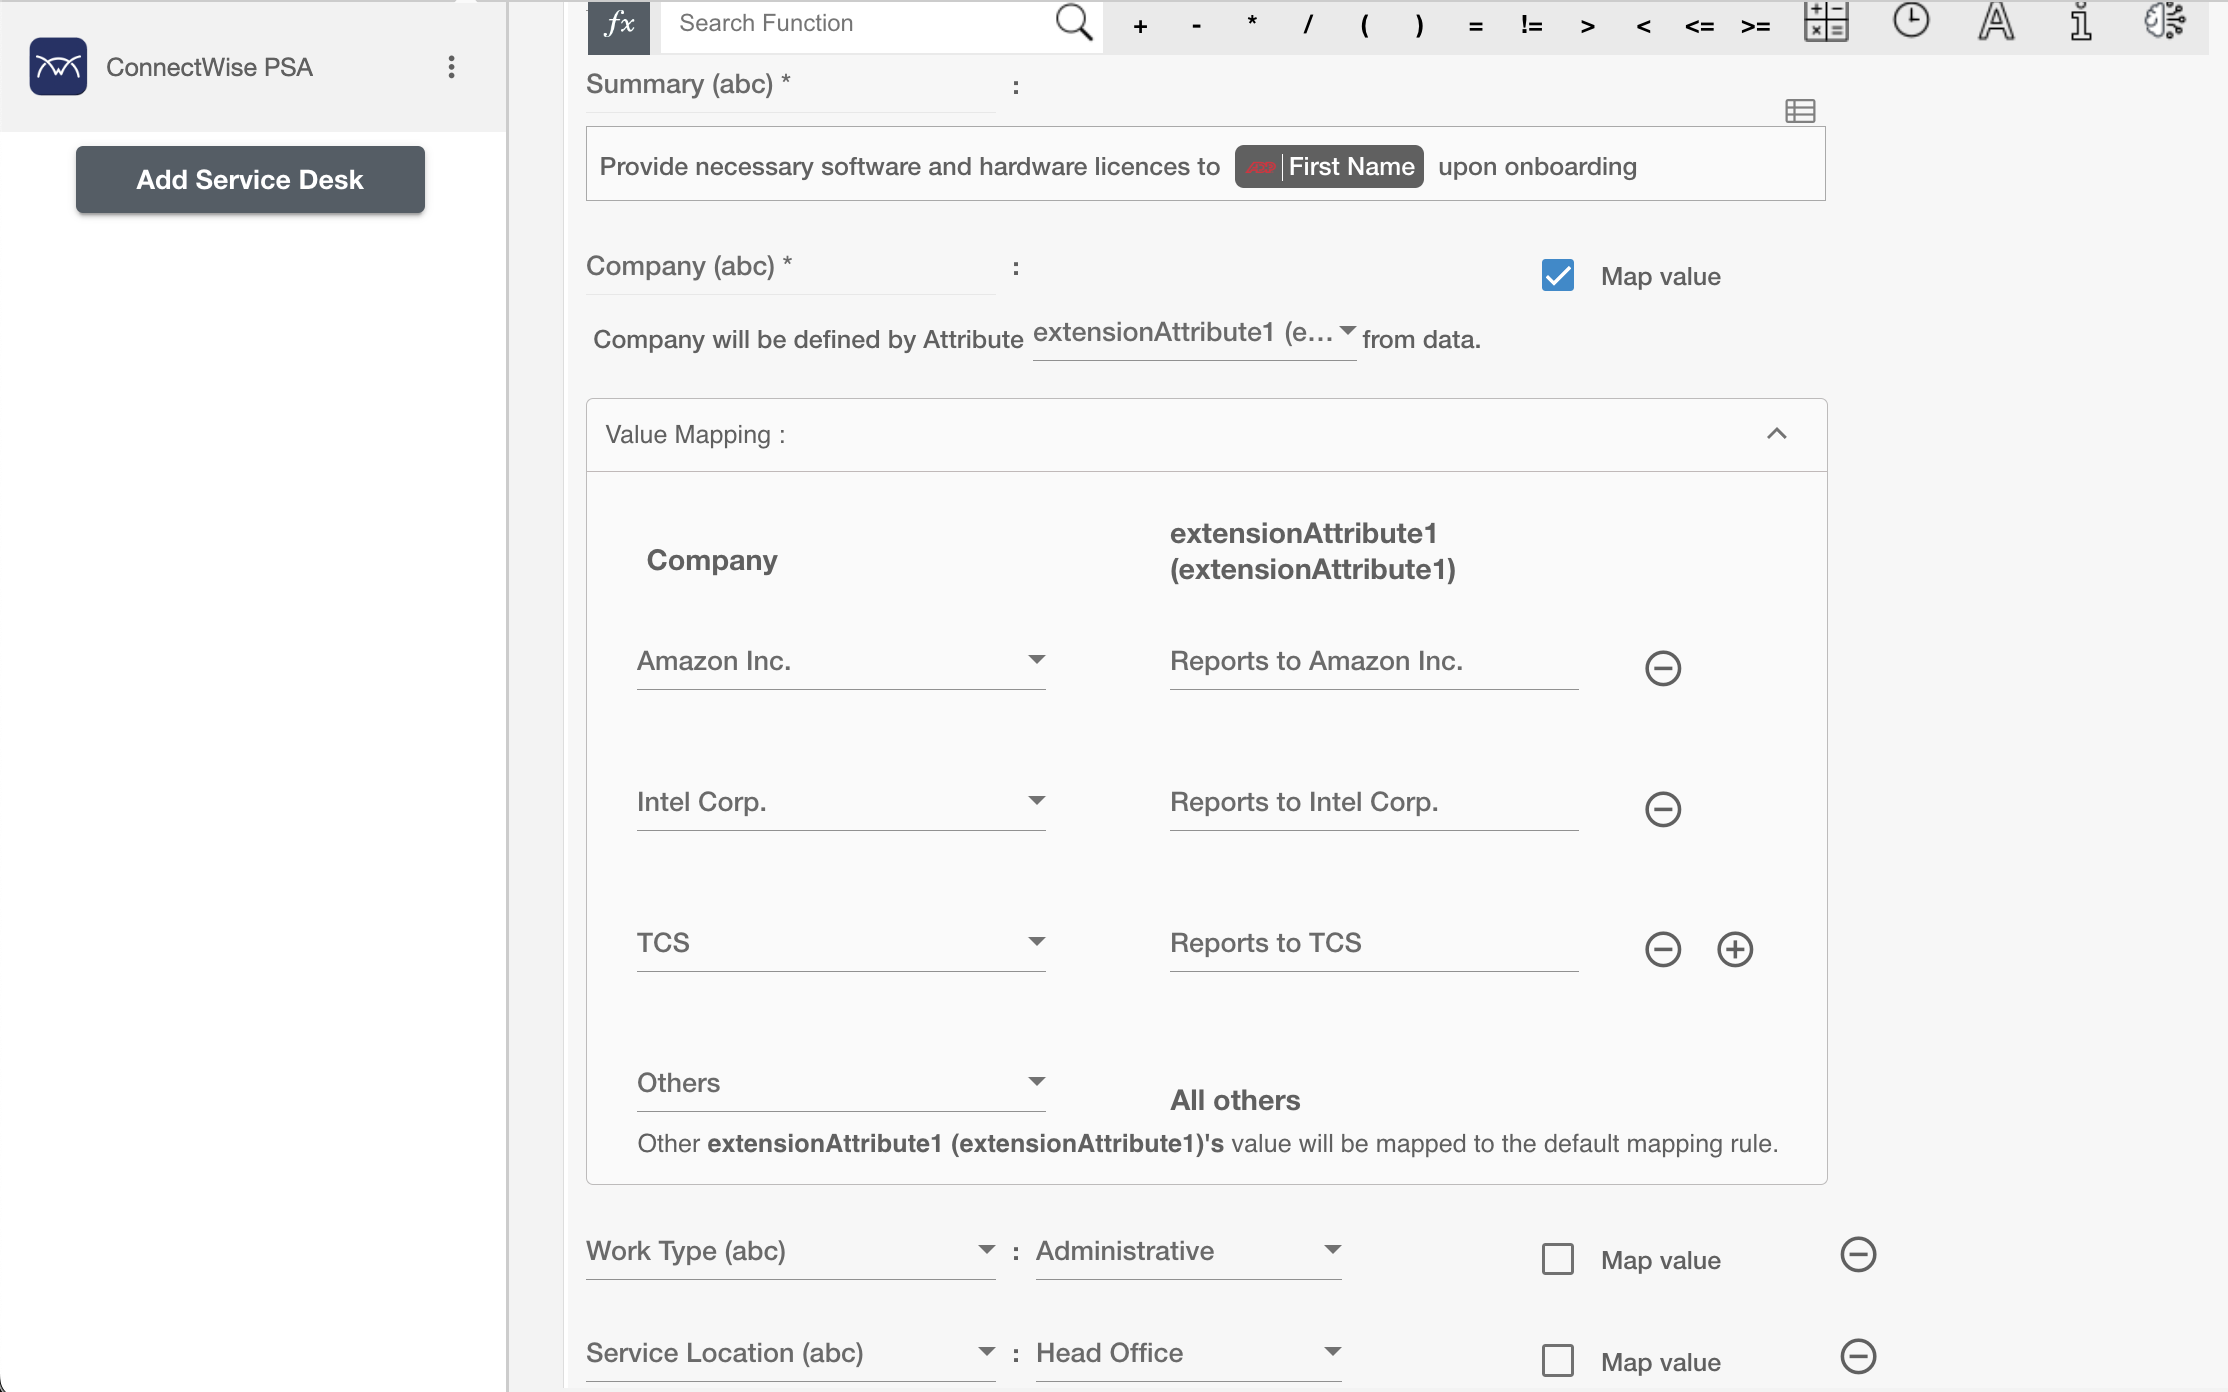Open the info functions icon

pyautogui.click(x=2081, y=21)
